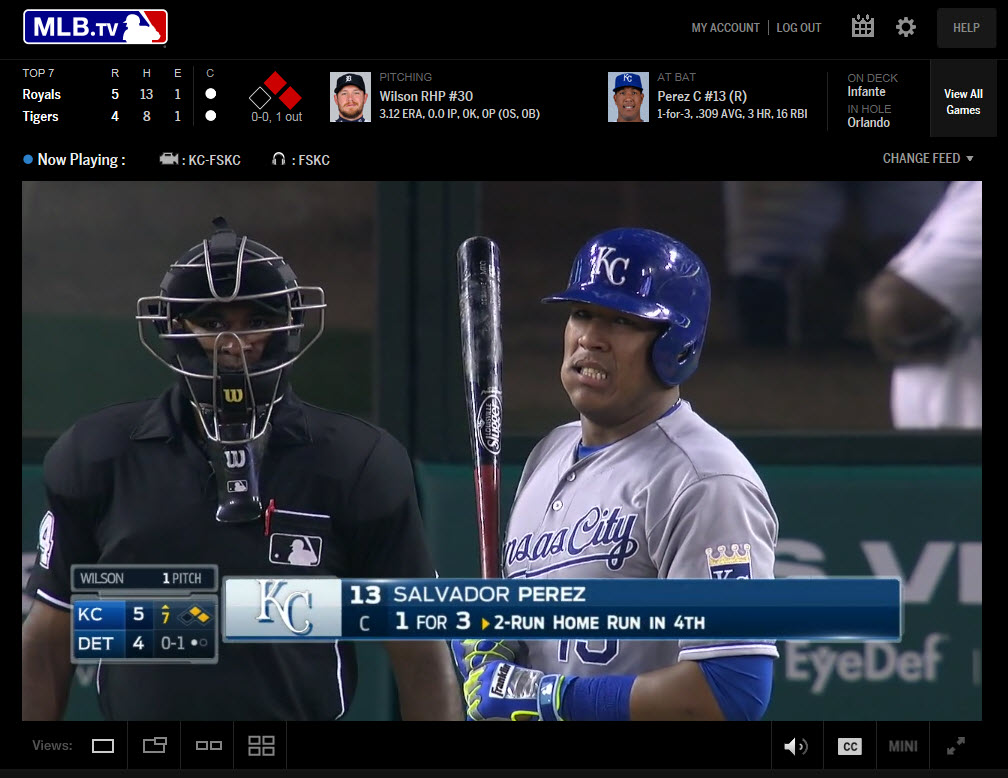Click the LOG OUT link
1008x778 pixels.
(x=798, y=28)
